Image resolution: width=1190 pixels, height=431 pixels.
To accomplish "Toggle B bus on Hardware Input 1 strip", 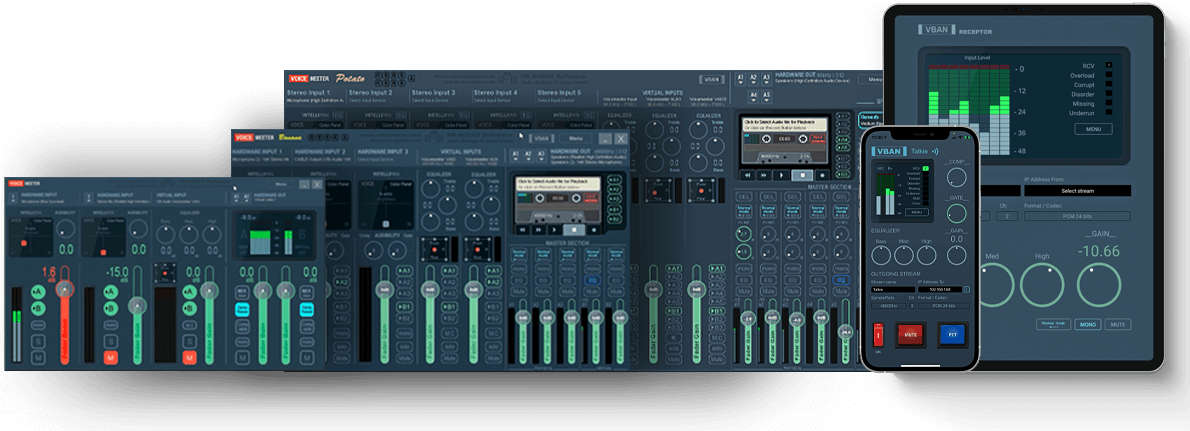I will (38, 308).
